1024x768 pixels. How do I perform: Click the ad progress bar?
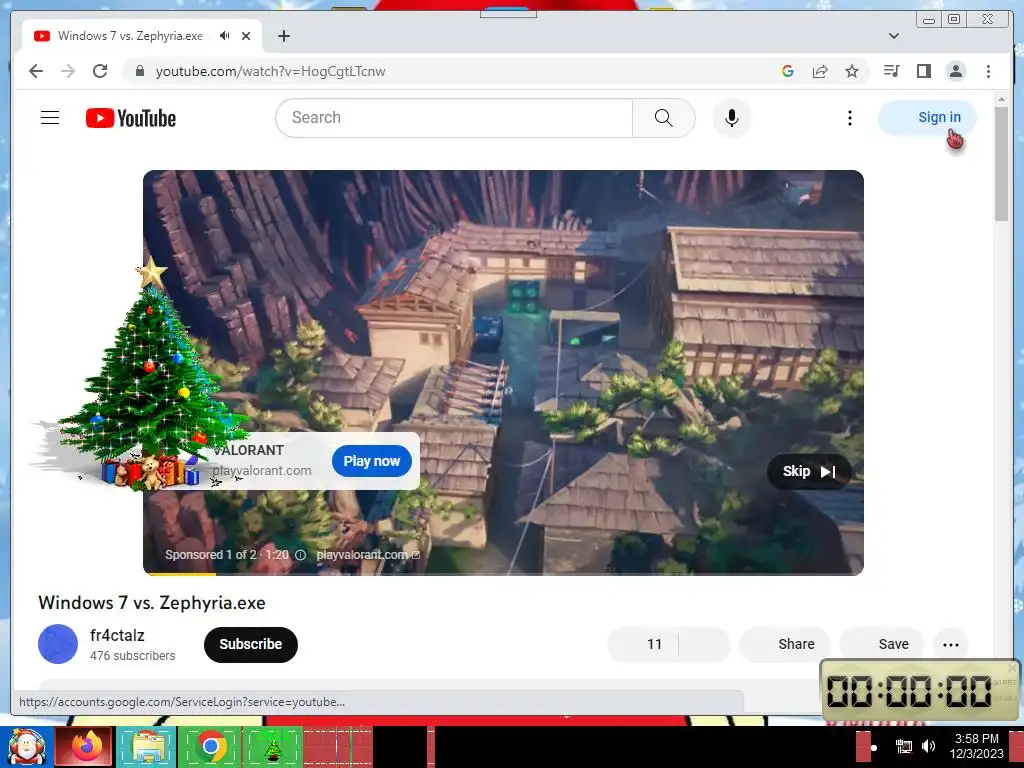(503, 573)
